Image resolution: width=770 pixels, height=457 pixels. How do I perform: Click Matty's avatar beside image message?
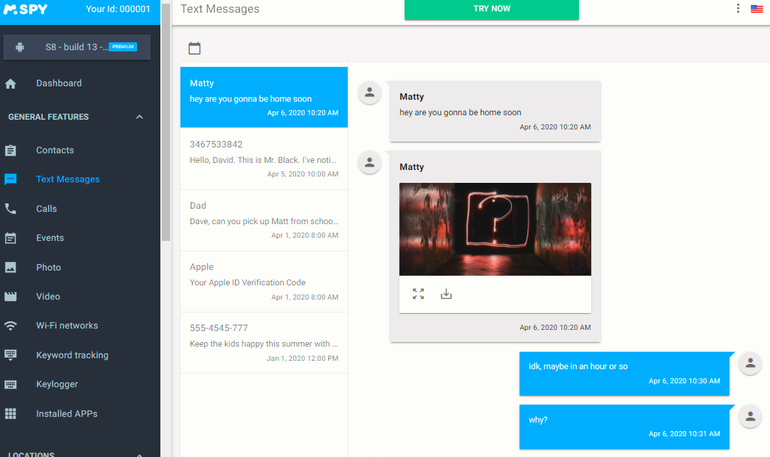(370, 163)
